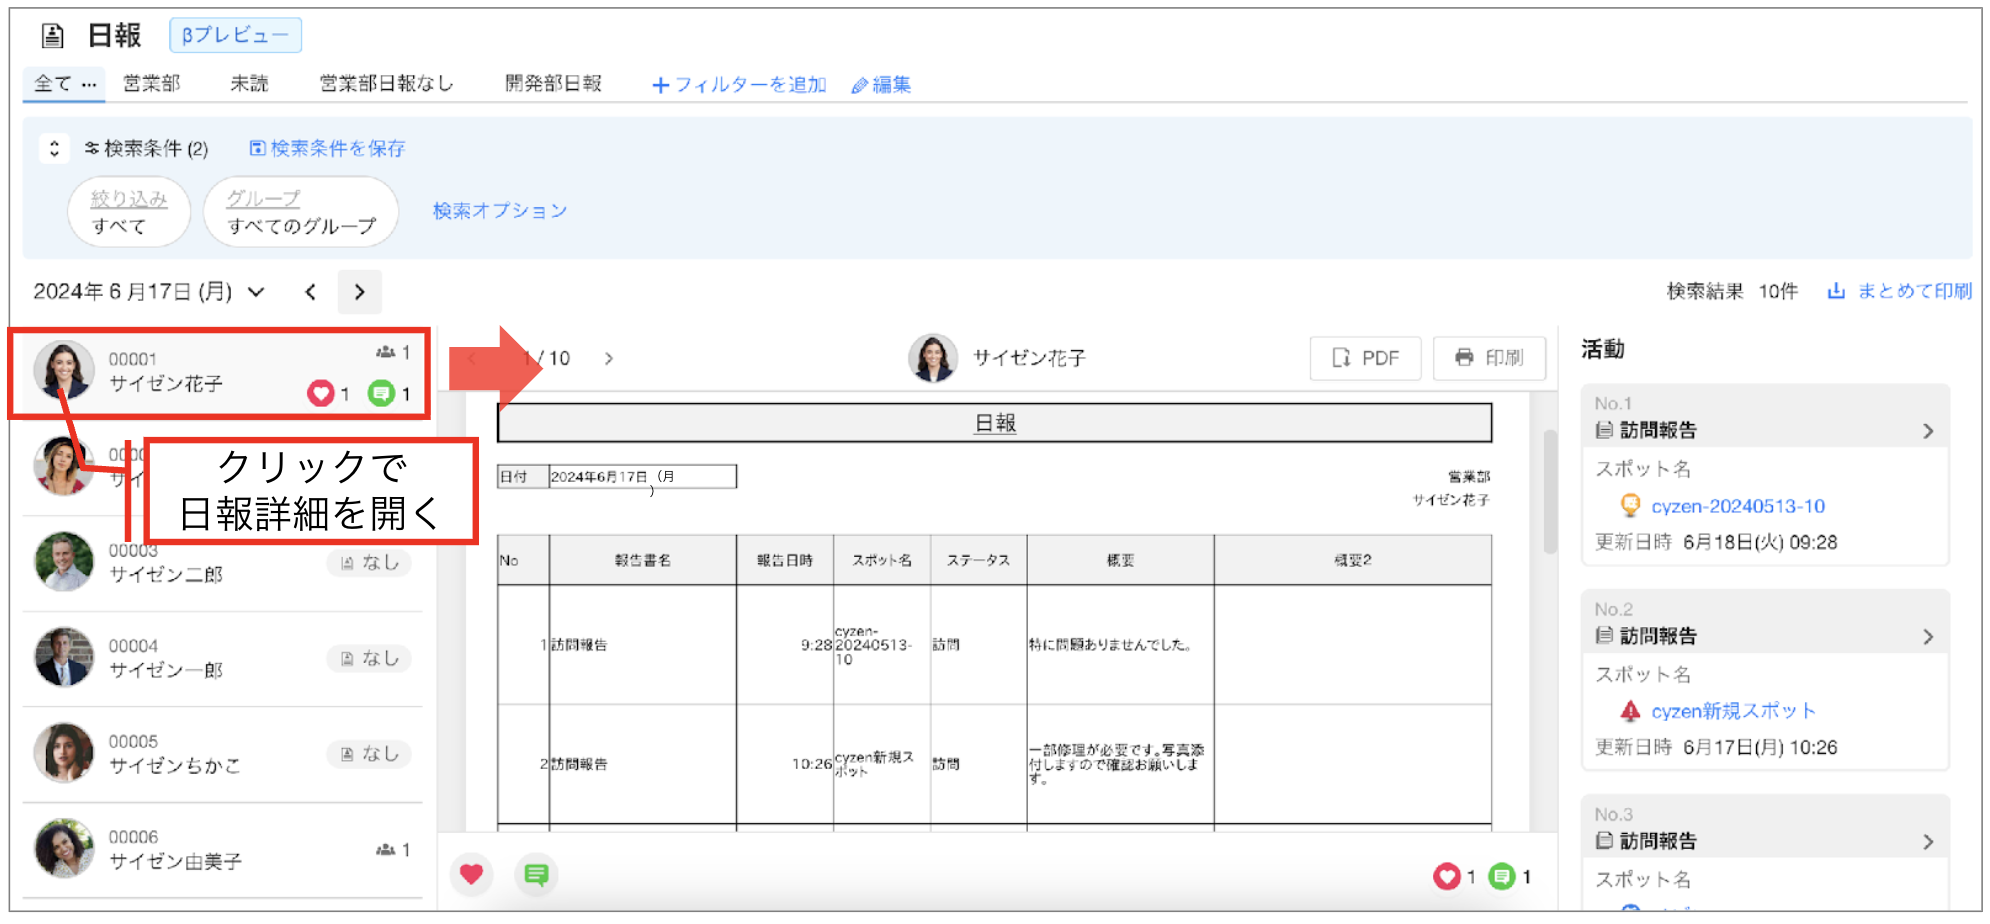Click サイゼン二郎 avatar thumbnail
Viewport: 1990px width, 924px height.
(64, 562)
